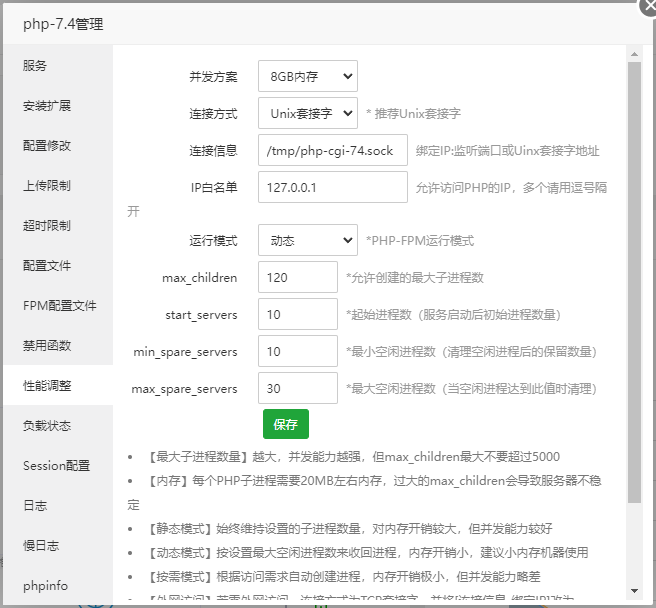656x608 pixels.
Task: Click the vertical scrollbar of the panel
Action: point(634,280)
